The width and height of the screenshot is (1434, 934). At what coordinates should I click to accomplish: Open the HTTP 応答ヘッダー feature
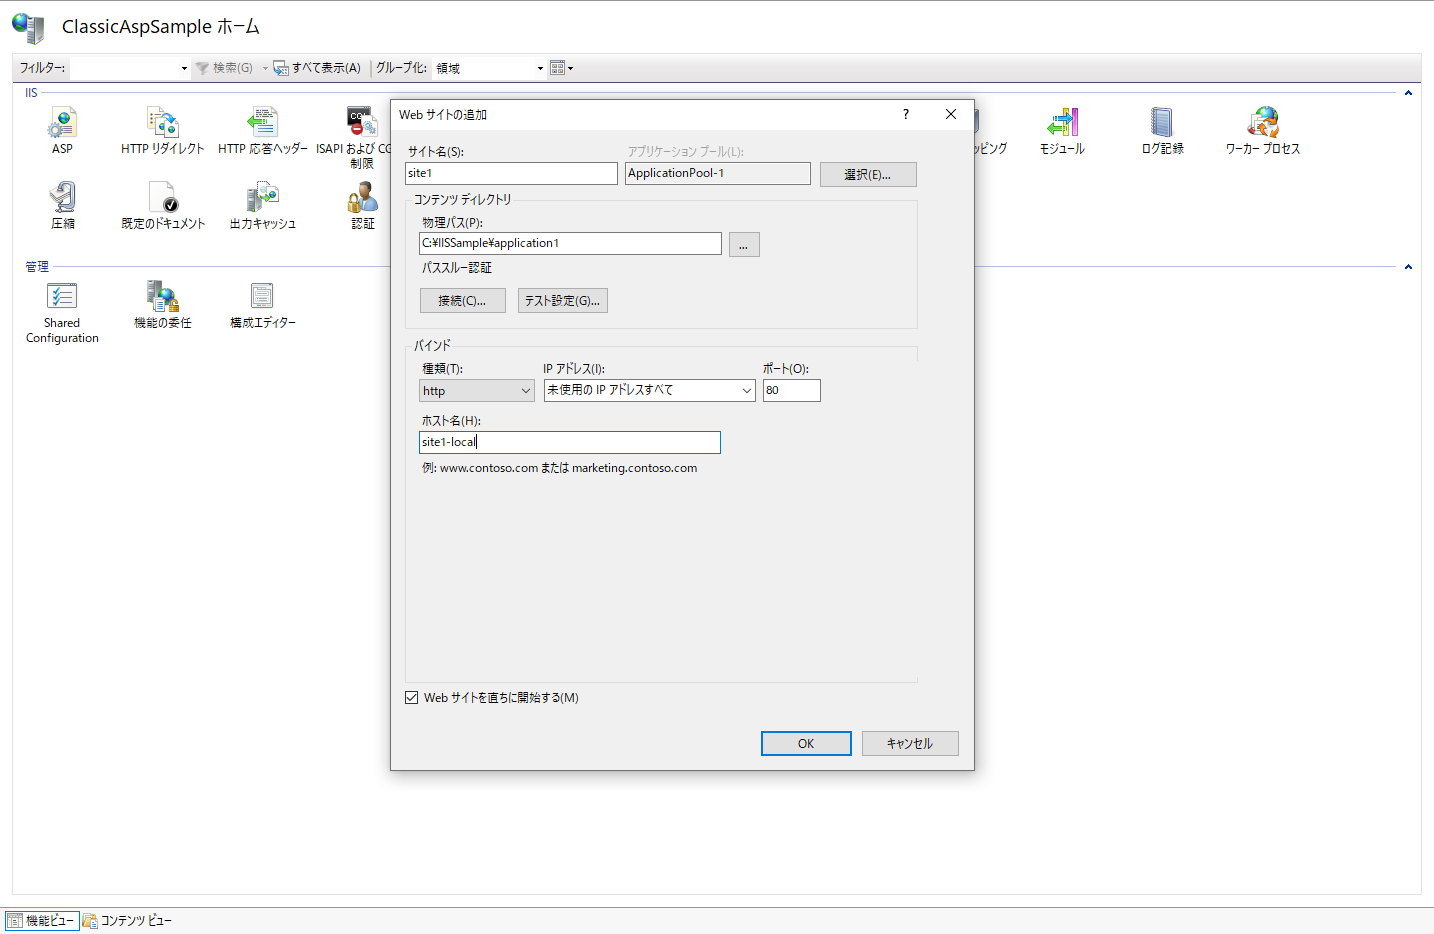click(x=263, y=130)
